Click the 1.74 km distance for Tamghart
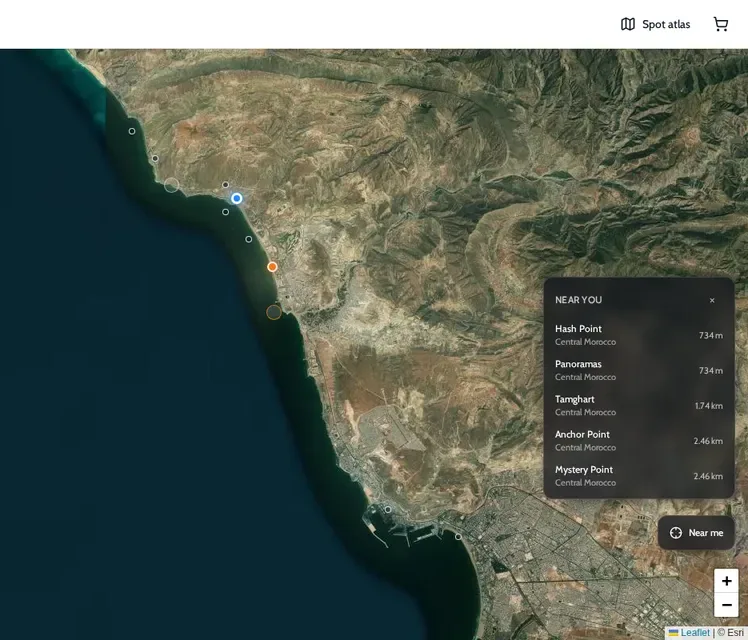Image resolution: width=748 pixels, height=640 pixels. pos(708,406)
